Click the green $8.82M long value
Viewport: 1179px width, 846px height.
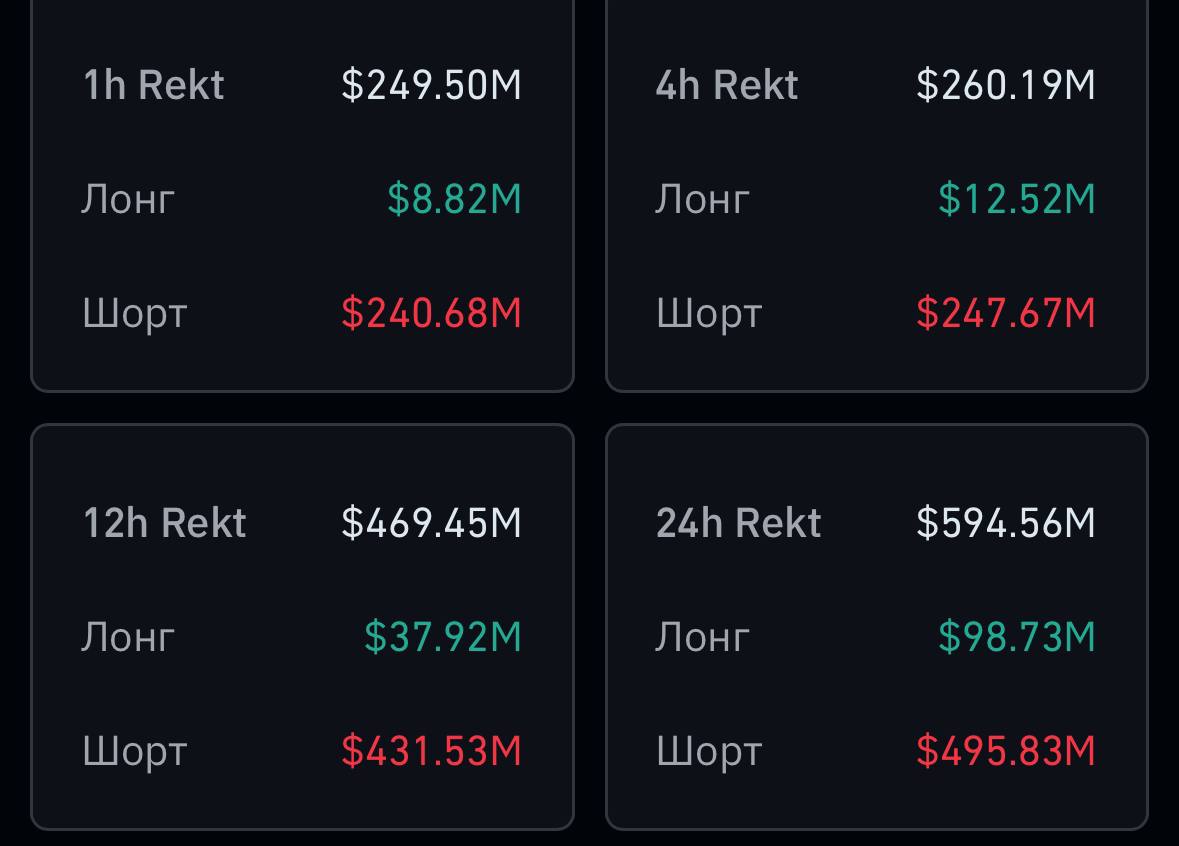[x=454, y=199]
